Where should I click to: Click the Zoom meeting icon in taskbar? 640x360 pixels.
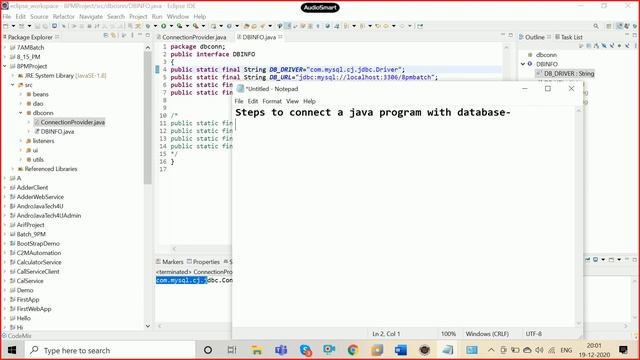pos(329,349)
